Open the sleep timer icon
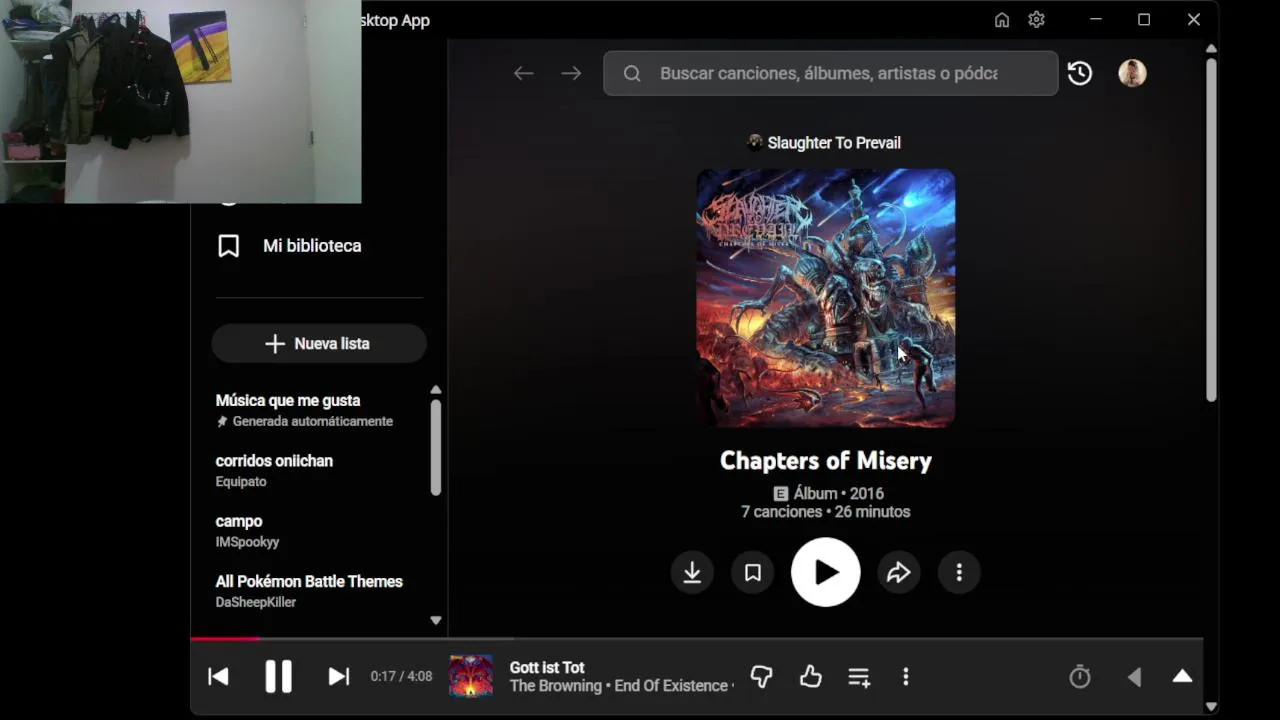This screenshot has height=720, width=1280. pyautogui.click(x=1080, y=677)
